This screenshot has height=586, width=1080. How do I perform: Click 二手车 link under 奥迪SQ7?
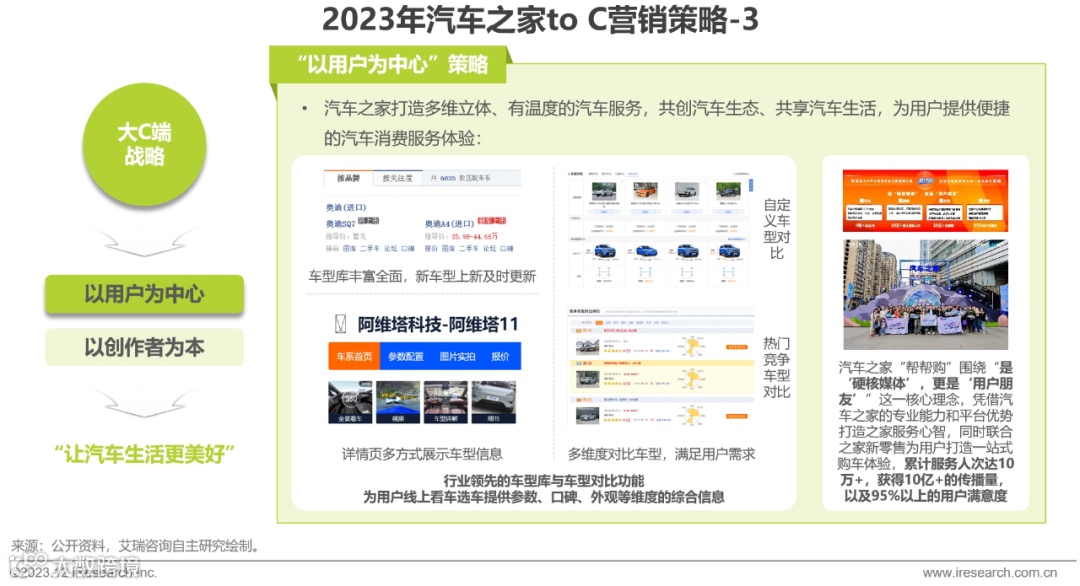click(x=370, y=249)
